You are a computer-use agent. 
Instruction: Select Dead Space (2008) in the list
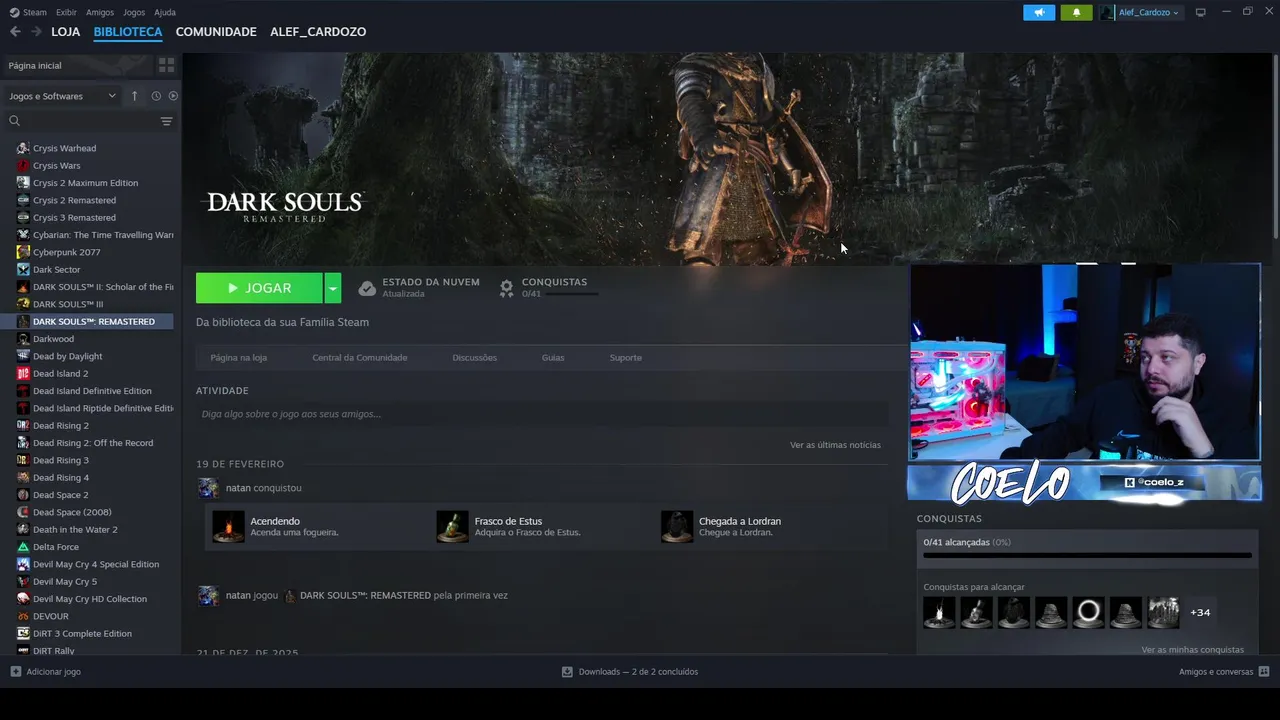tap(72, 512)
